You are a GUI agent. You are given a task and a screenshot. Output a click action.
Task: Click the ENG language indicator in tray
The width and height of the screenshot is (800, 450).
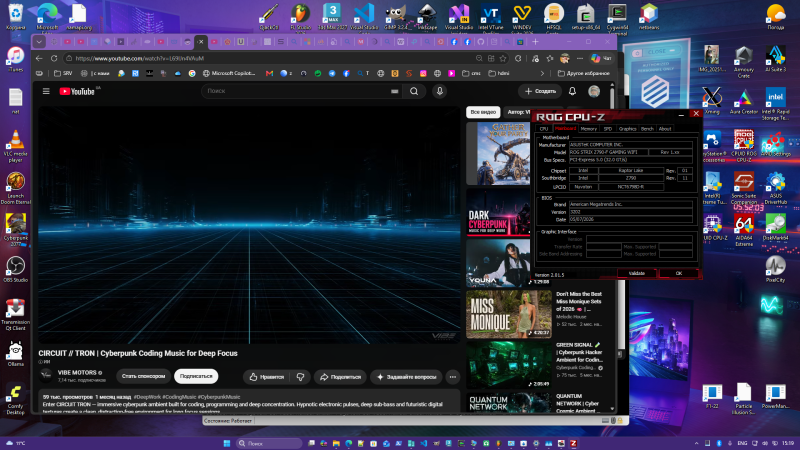tap(742, 443)
